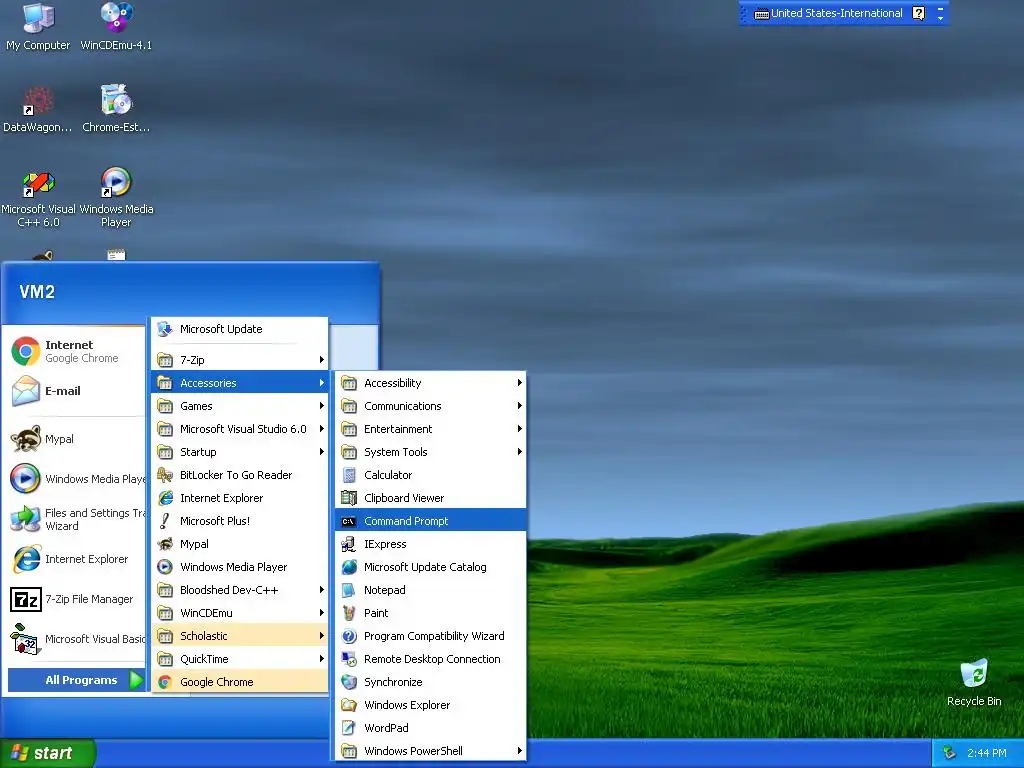Click the Microsoft Visual Basic icon
Screen dimensions: 1024x768
point(25,639)
